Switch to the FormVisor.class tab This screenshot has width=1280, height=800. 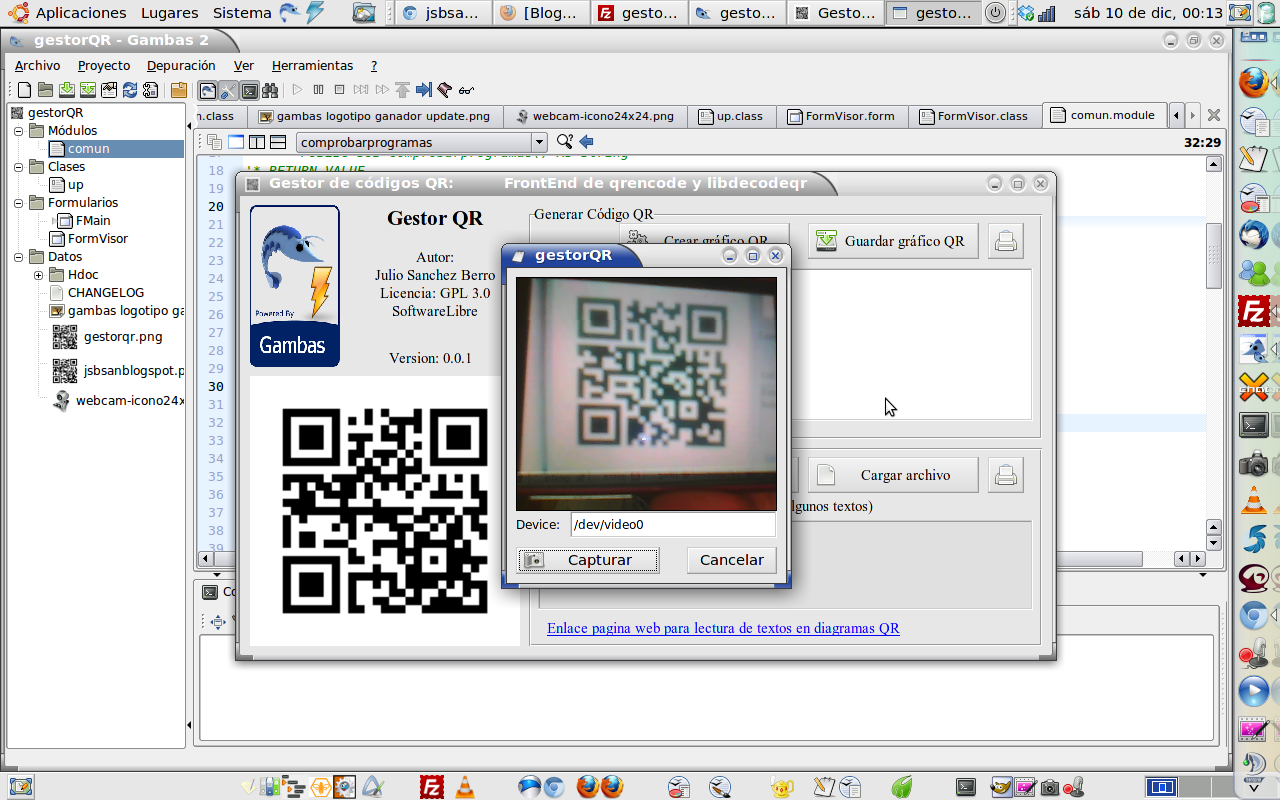coord(973,116)
